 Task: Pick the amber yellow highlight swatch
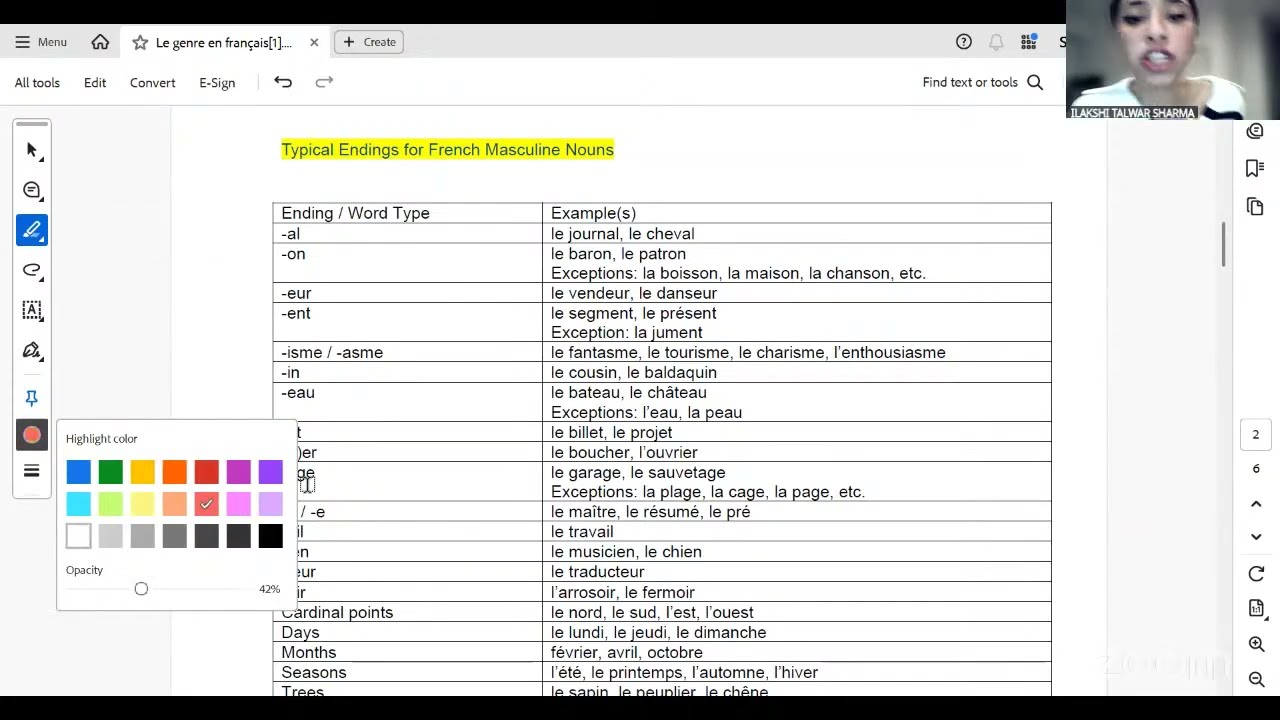(143, 472)
